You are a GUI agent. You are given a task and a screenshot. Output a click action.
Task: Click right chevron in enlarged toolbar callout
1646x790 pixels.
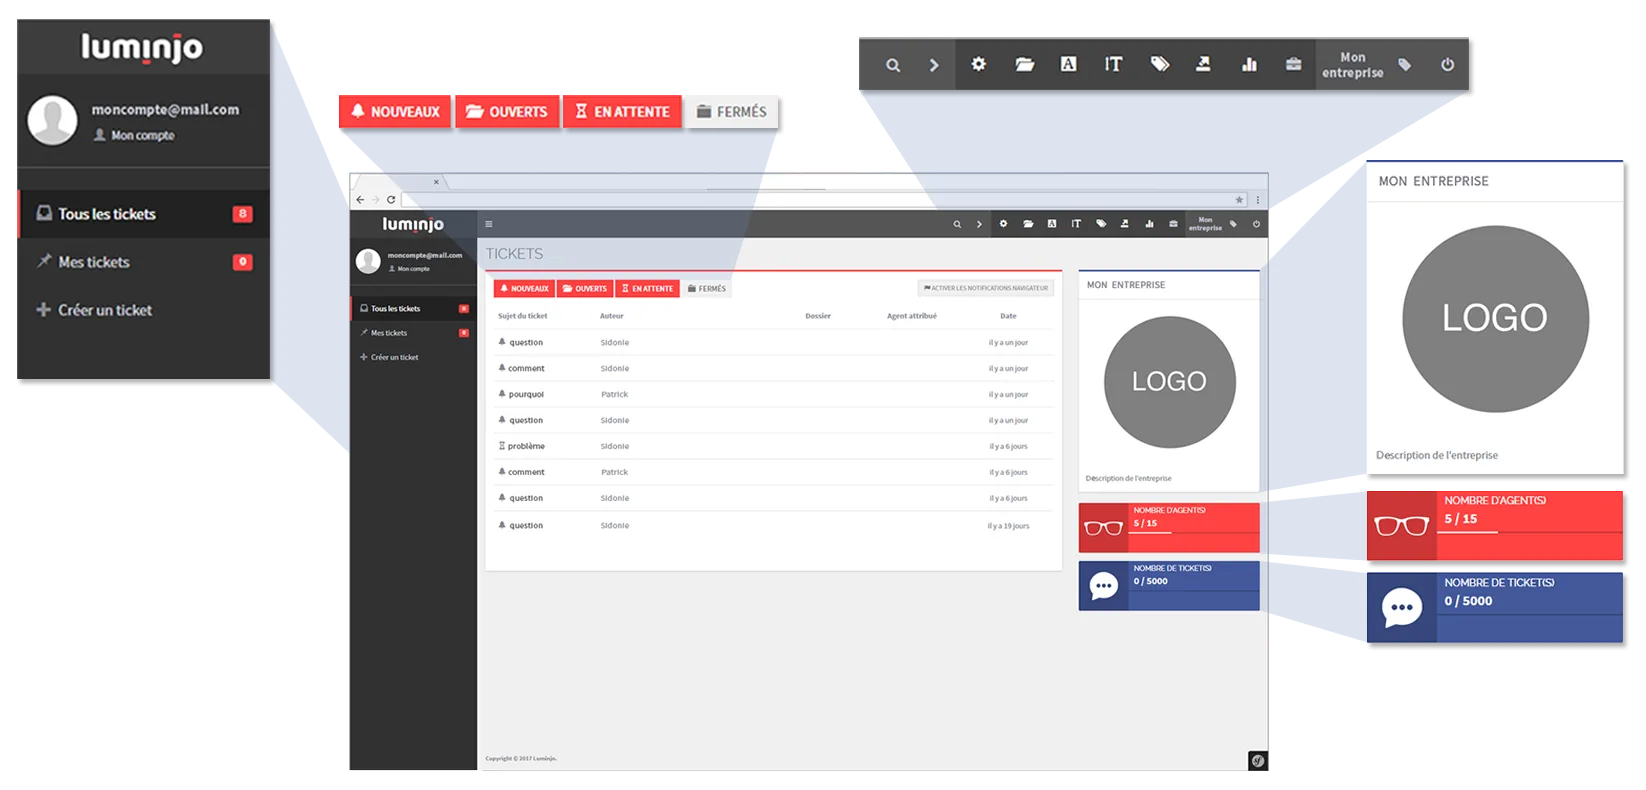934,65
